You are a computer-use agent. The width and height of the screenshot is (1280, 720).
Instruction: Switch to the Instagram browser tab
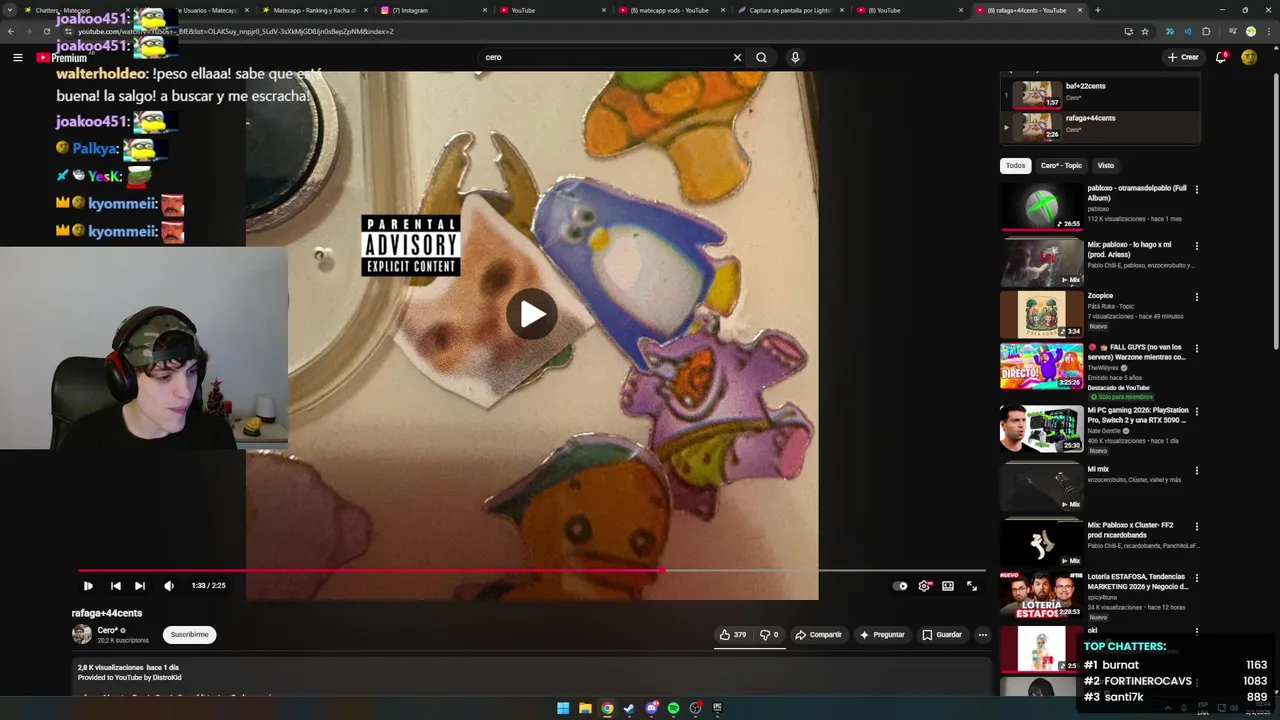433,10
